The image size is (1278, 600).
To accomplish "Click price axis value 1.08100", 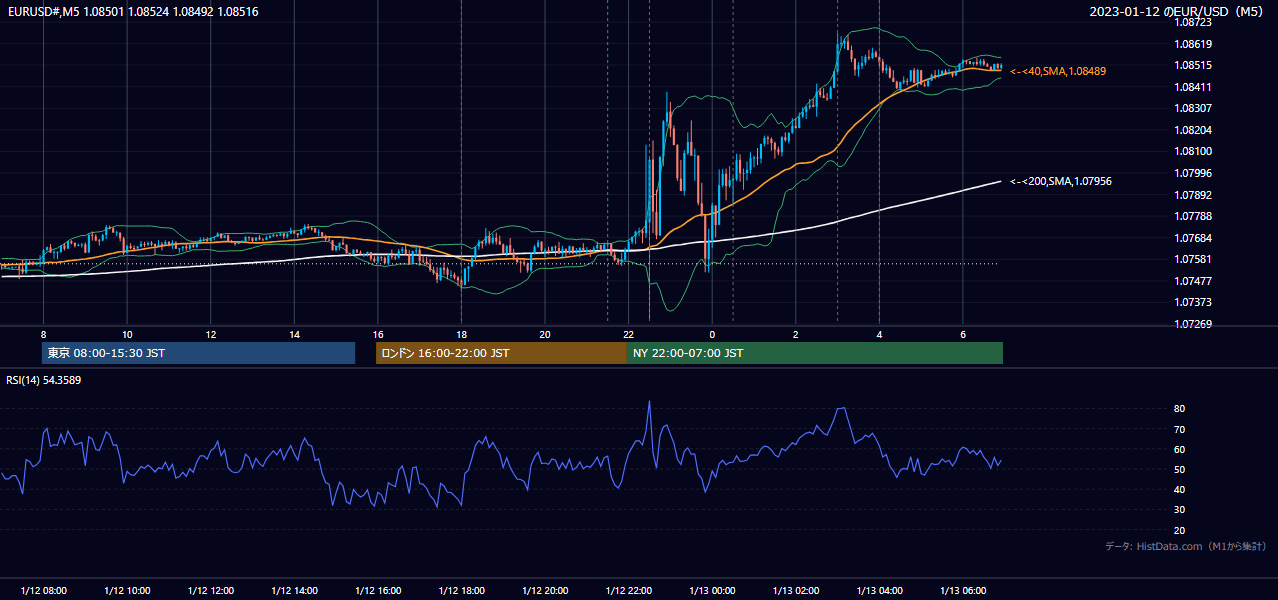I will coord(1194,151).
